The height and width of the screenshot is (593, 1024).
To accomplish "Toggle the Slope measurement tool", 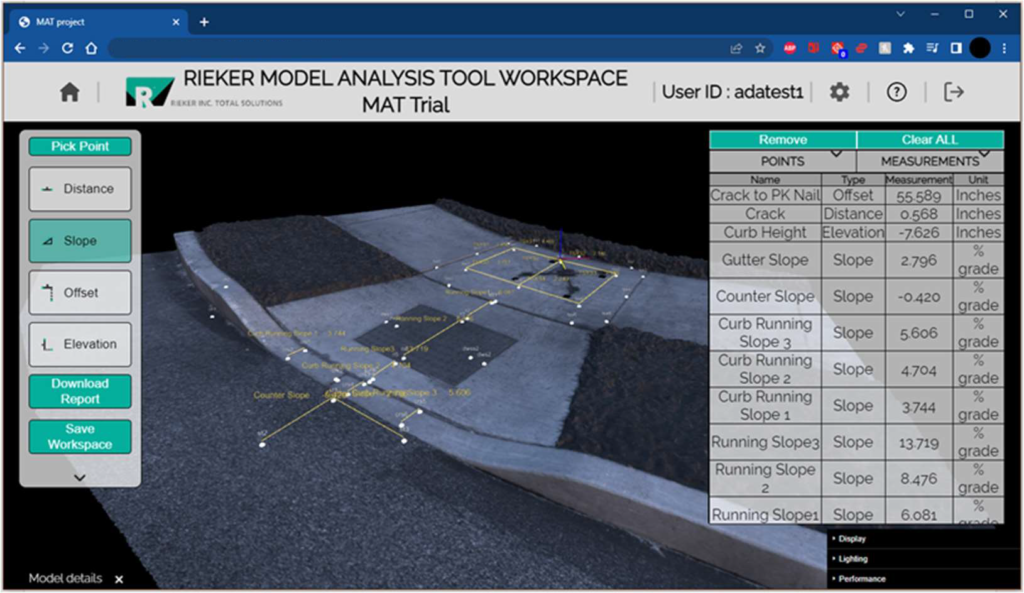I will (x=80, y=241).
